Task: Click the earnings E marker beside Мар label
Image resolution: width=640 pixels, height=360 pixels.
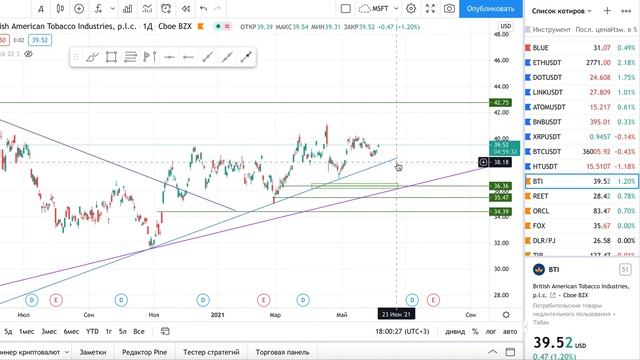Action: click(264, 300)
